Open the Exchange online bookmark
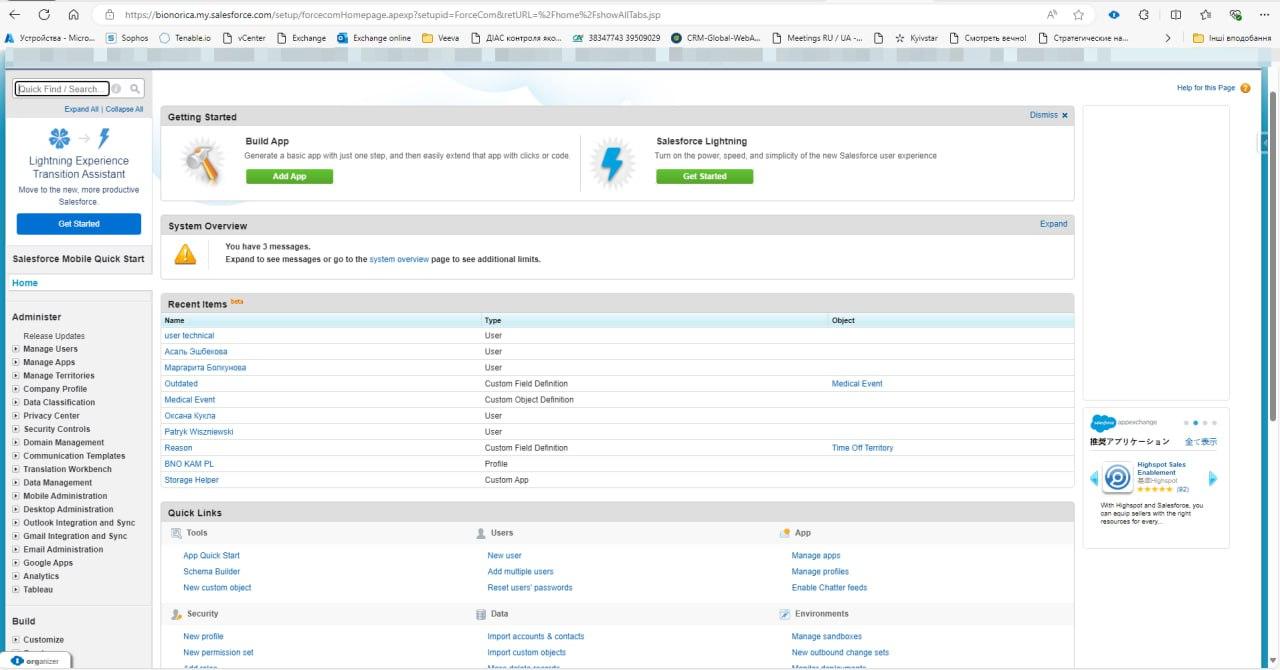The image size is (1280, 670). pos(374,38)
